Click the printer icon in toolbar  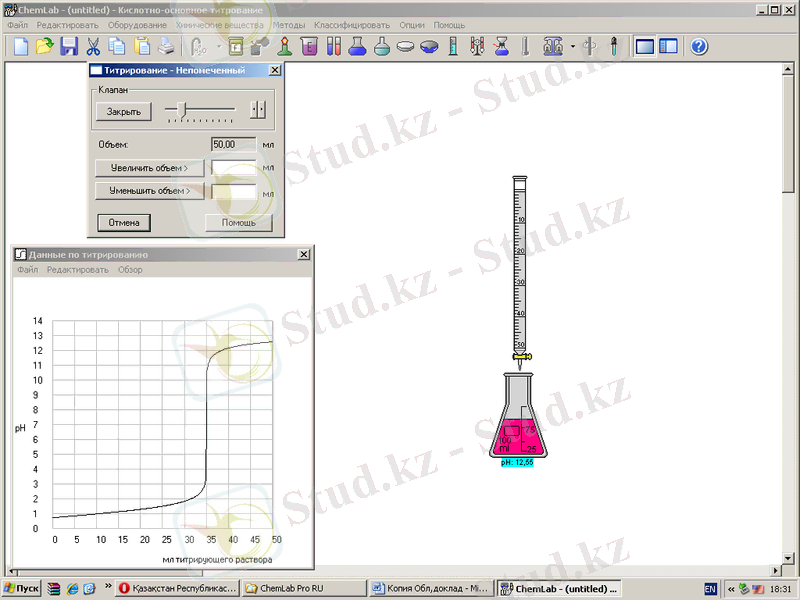(166, 46)
